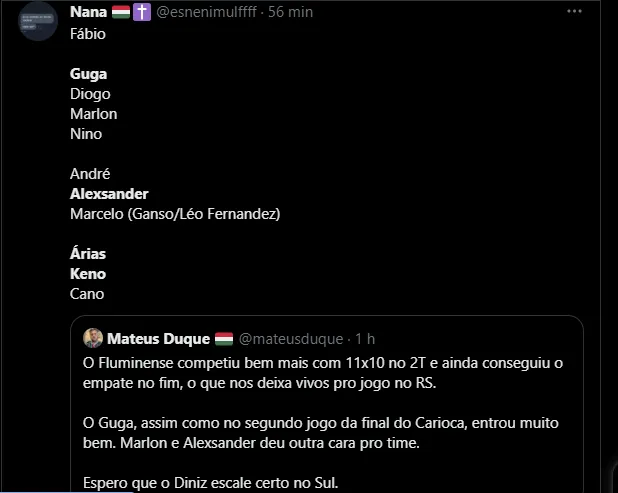Click the Fábio line of the tweet
This screenshot has height=493, width=618.
(x=88, y=34)
